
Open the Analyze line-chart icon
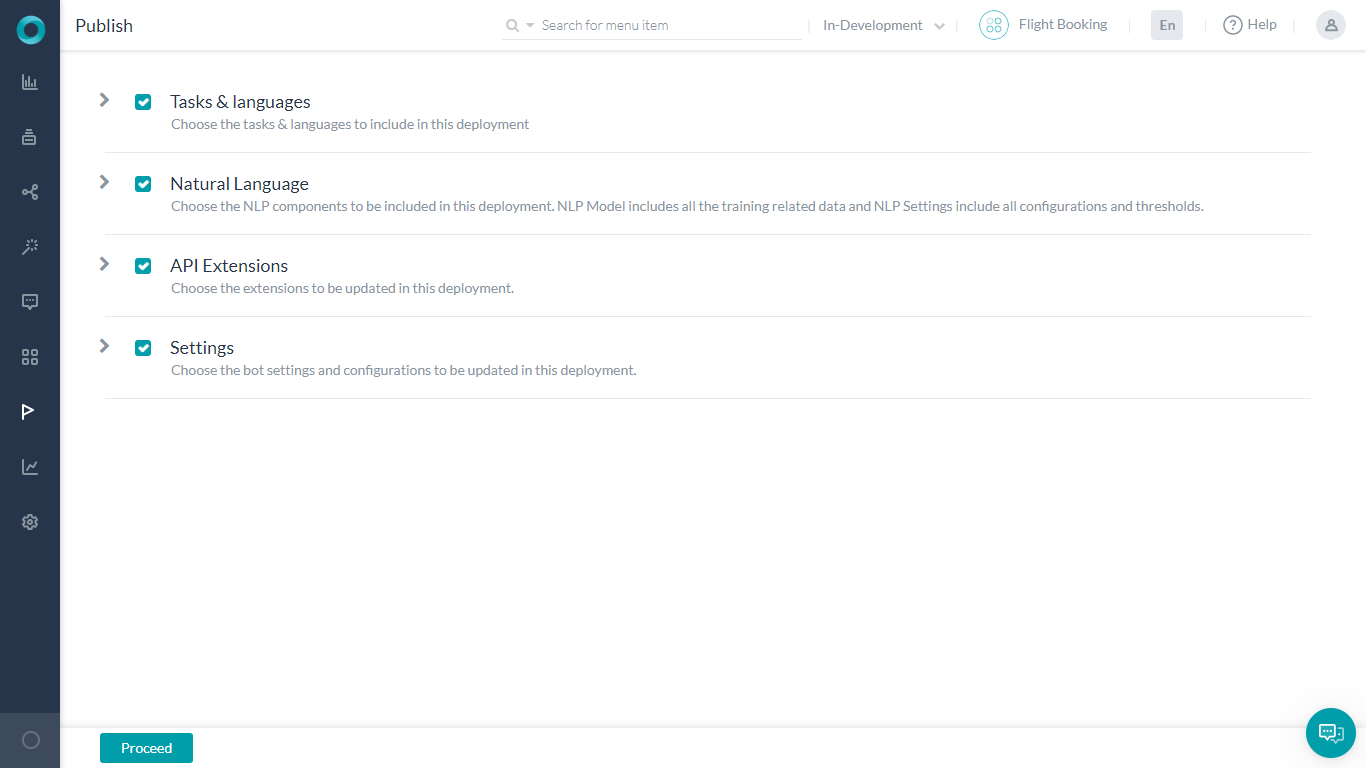[x=30, y=466]
